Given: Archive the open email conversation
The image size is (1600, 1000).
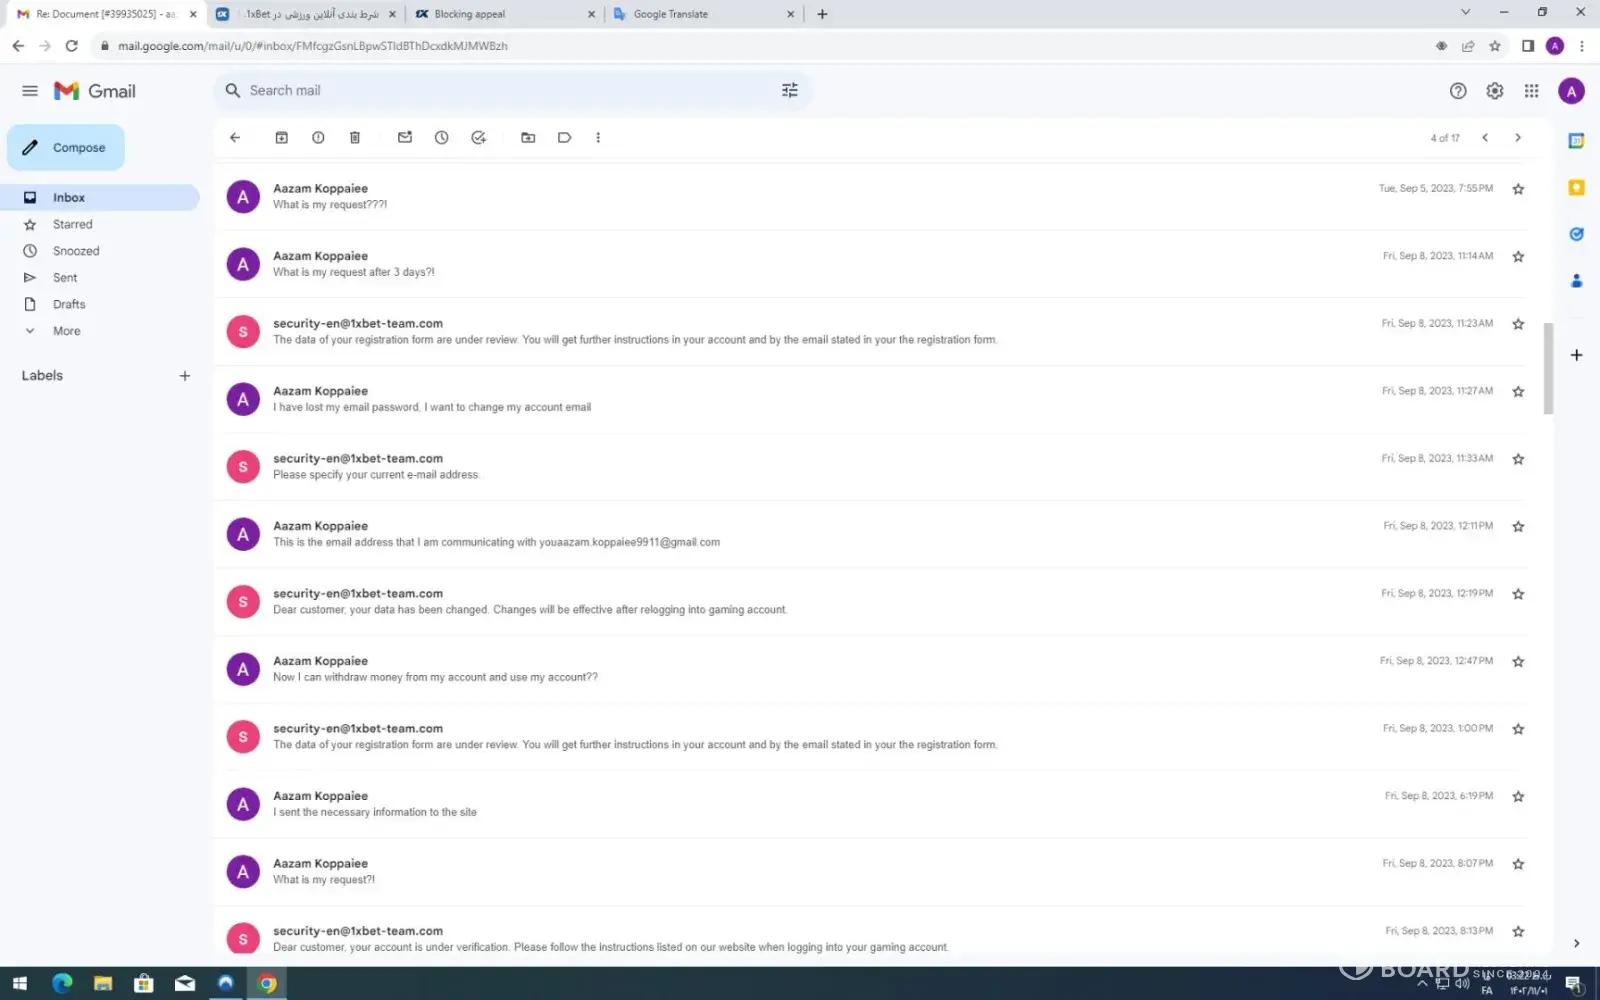Looking at the screenshot, I should point(281,138).
